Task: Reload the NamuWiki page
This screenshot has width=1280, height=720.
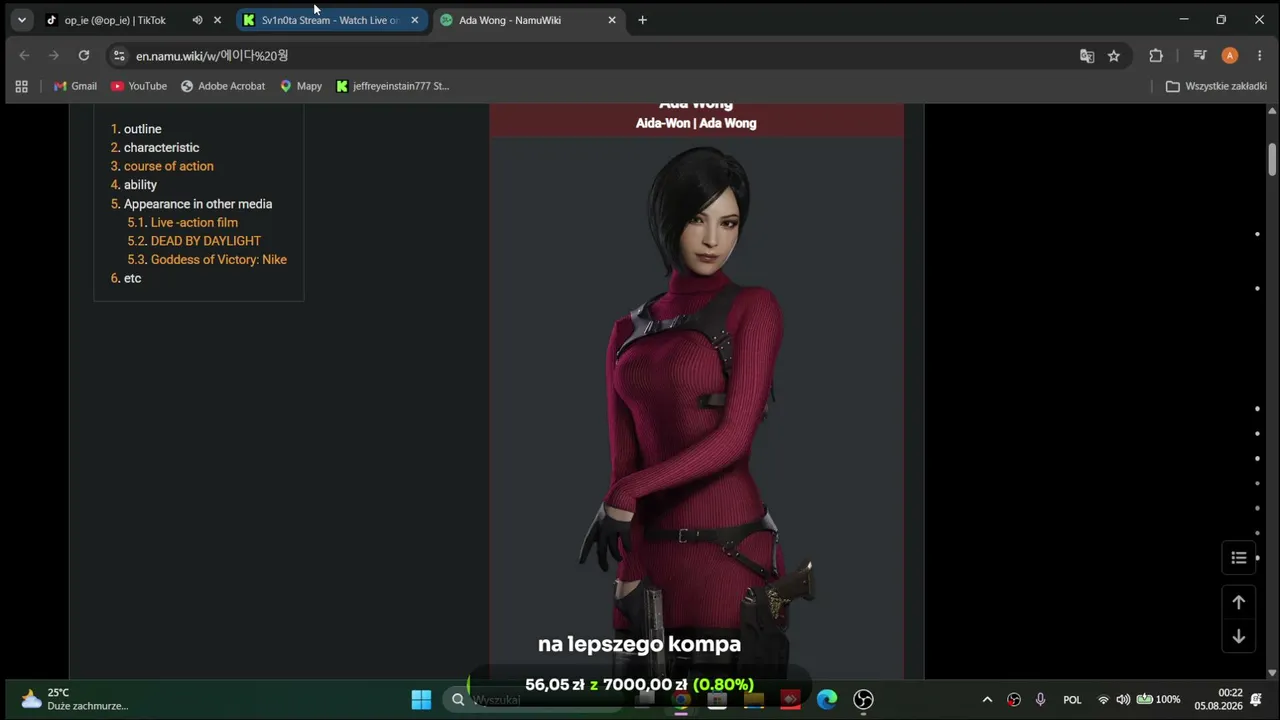Action: (84, 56)
